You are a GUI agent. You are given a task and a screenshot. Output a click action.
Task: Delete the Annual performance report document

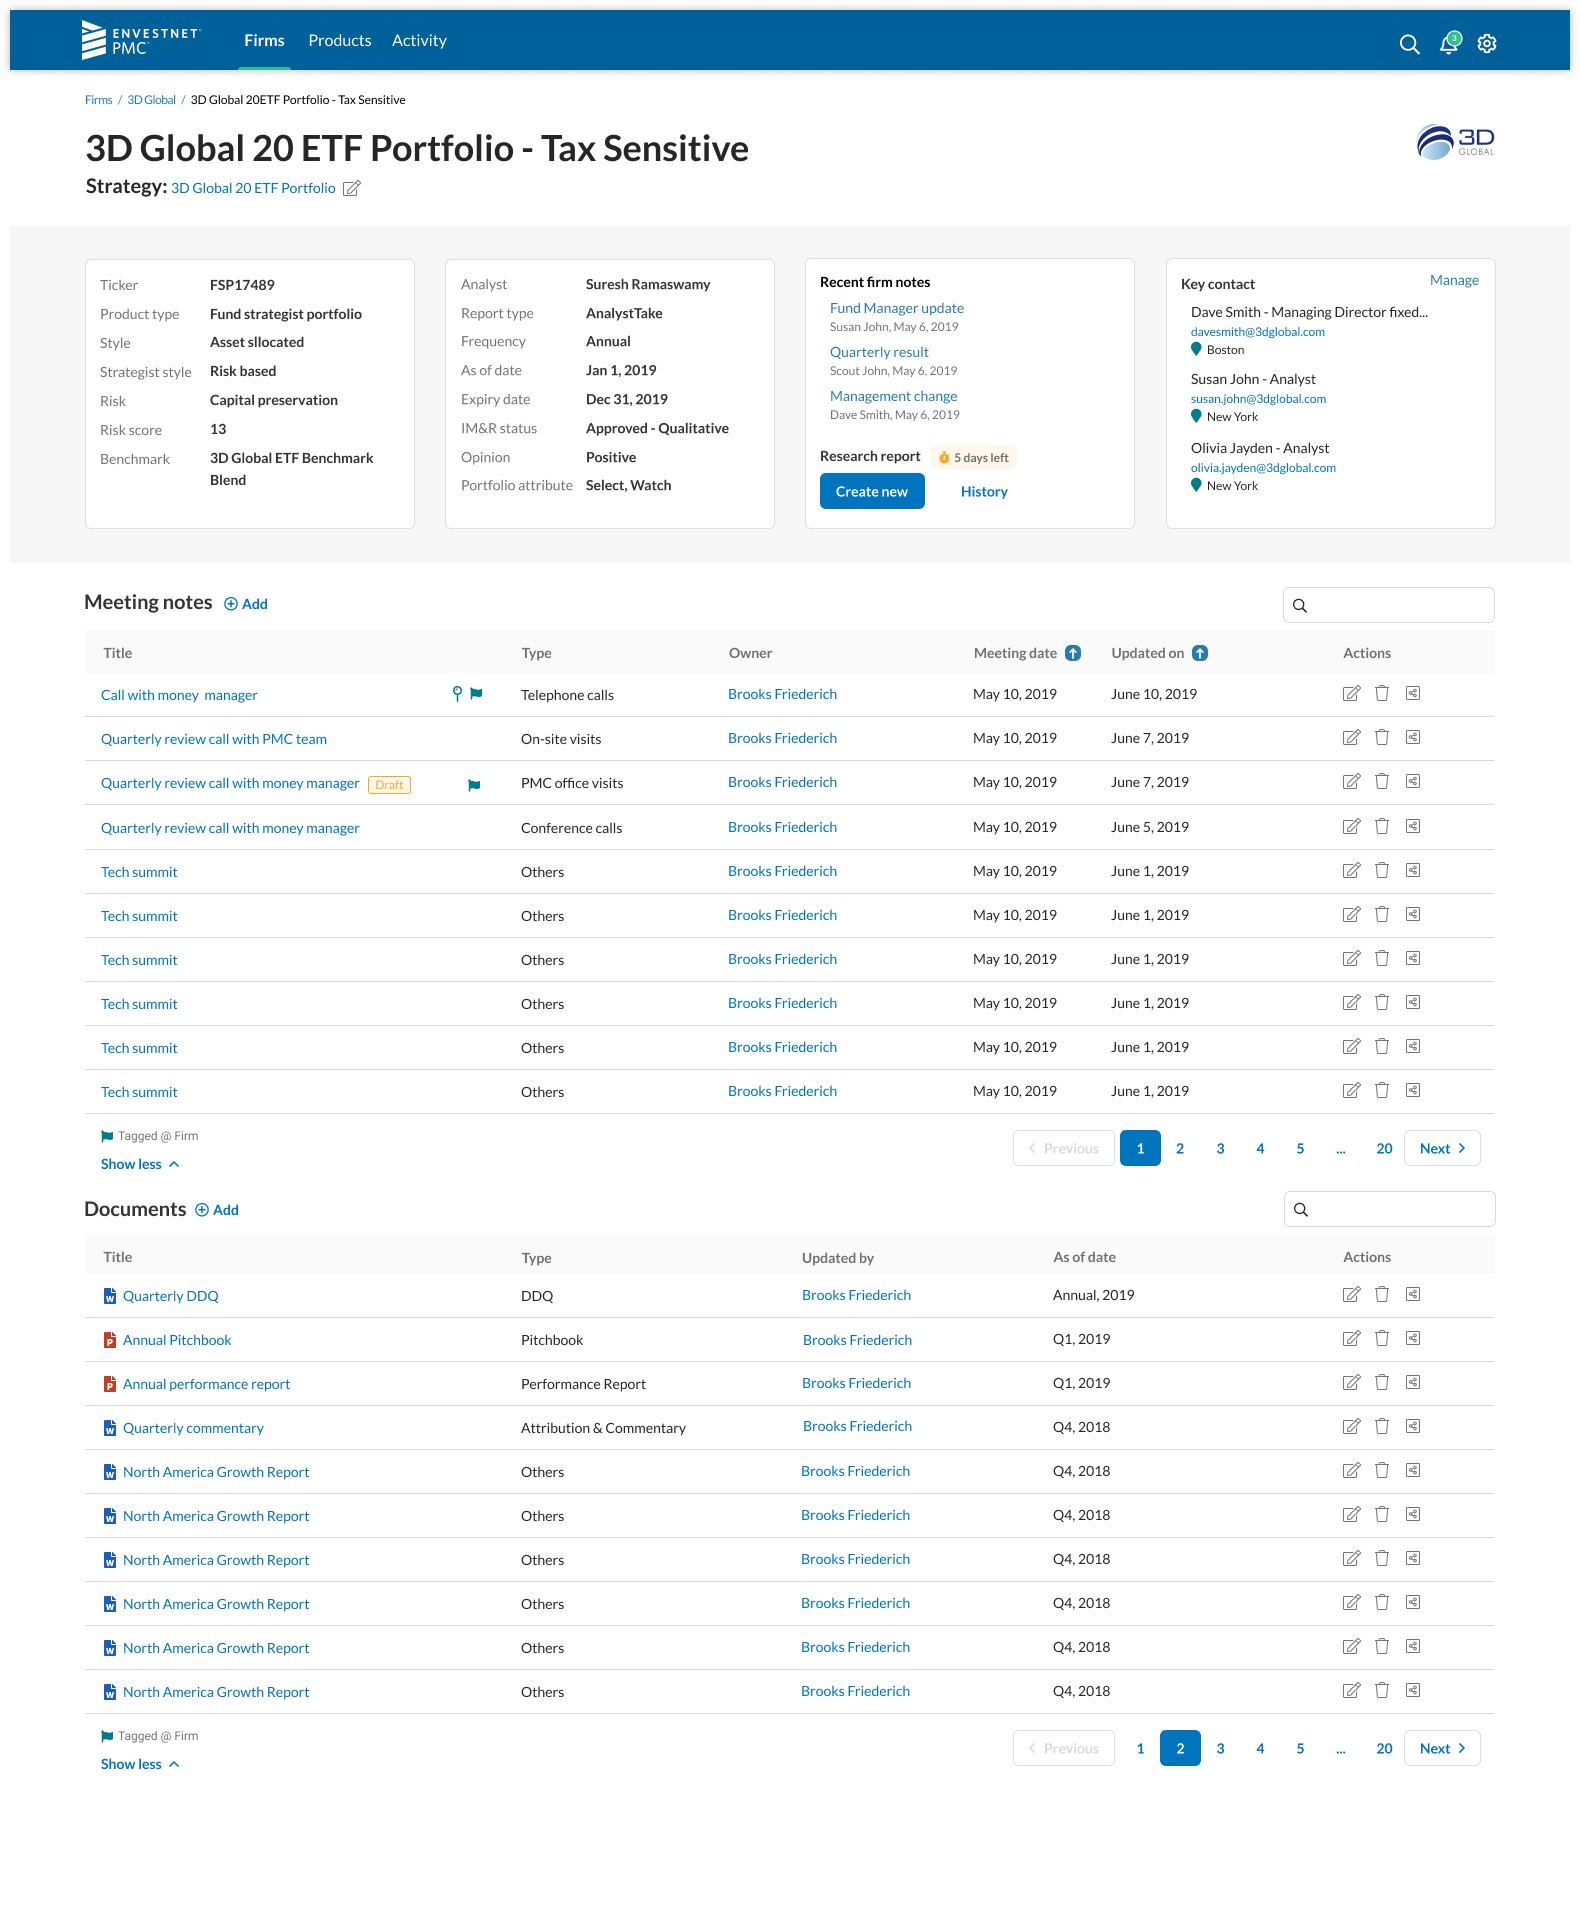(1382, 1383)
